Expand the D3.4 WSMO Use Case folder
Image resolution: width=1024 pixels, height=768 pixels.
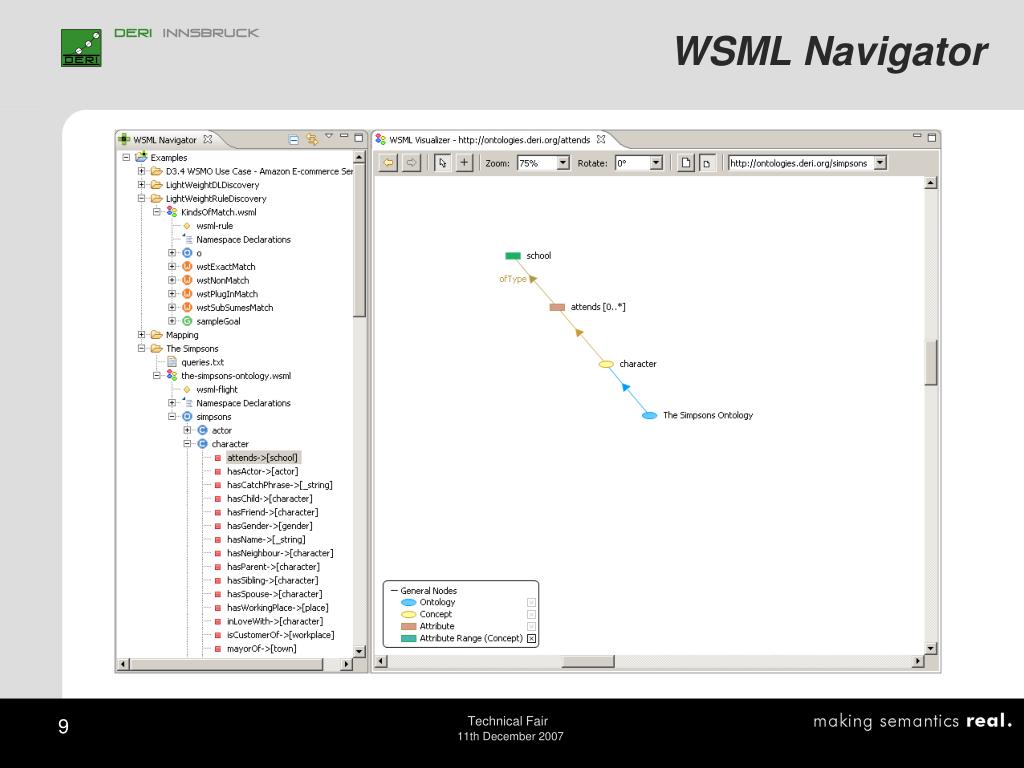click(141, 171)
